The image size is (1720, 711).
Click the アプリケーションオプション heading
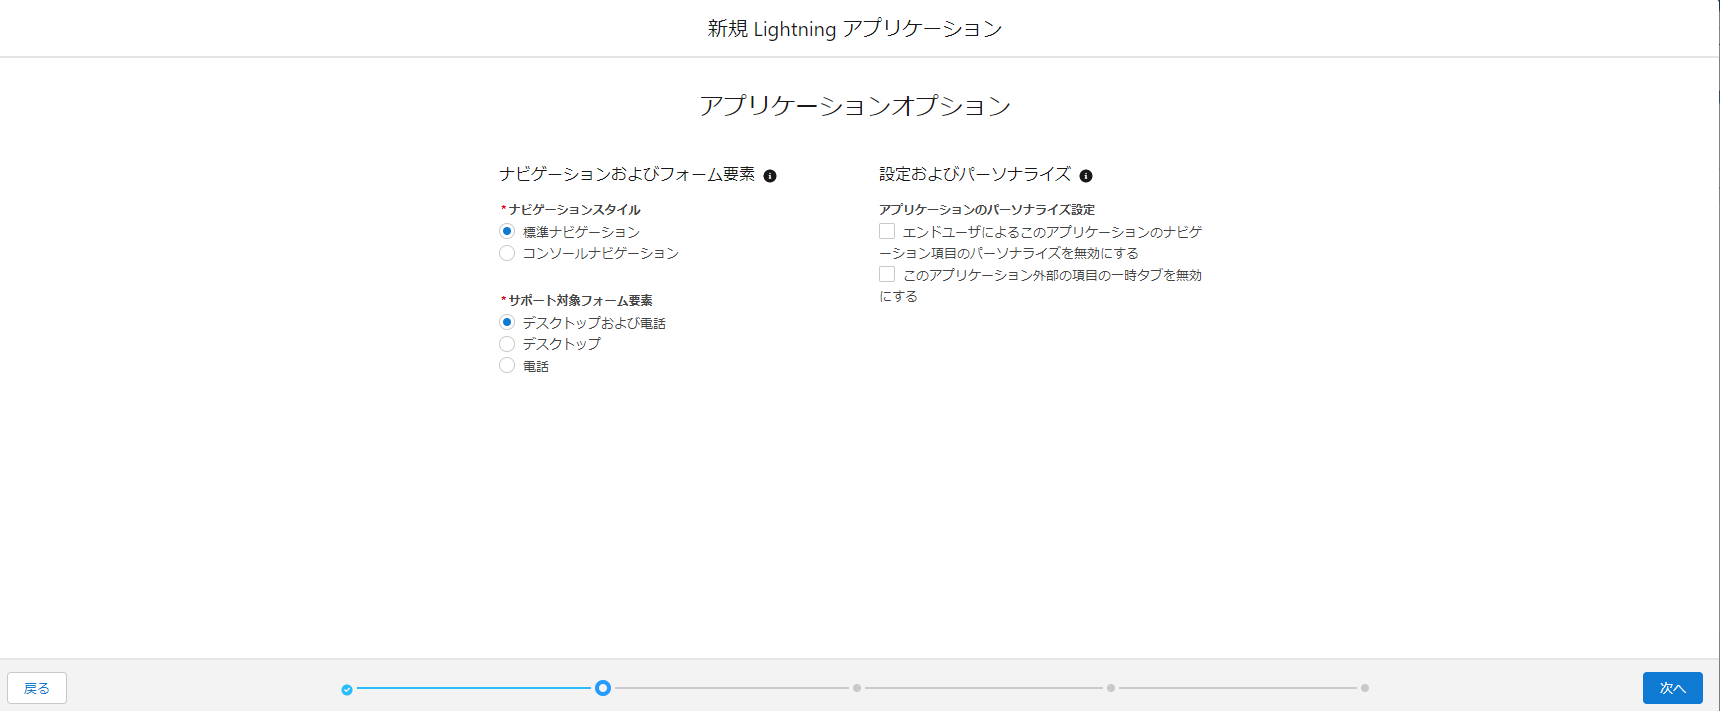click(x=855, y=106)
